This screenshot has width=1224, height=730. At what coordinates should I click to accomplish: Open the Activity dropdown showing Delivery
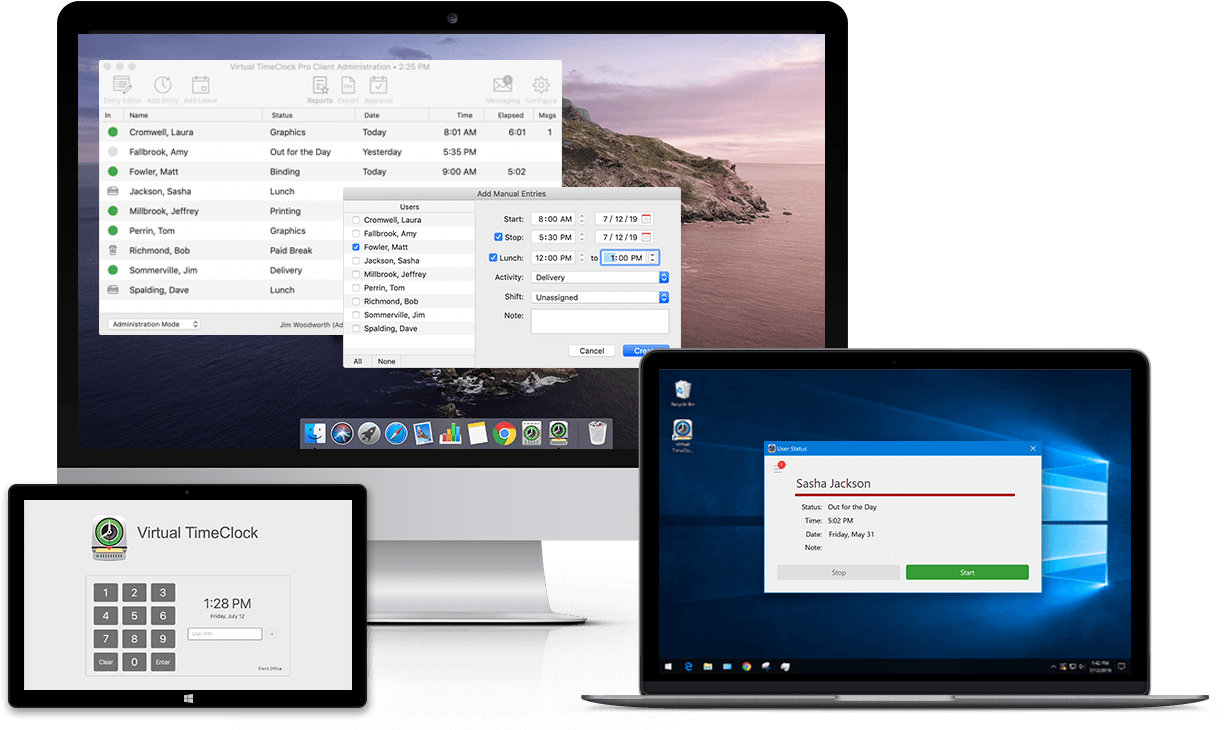600,277
